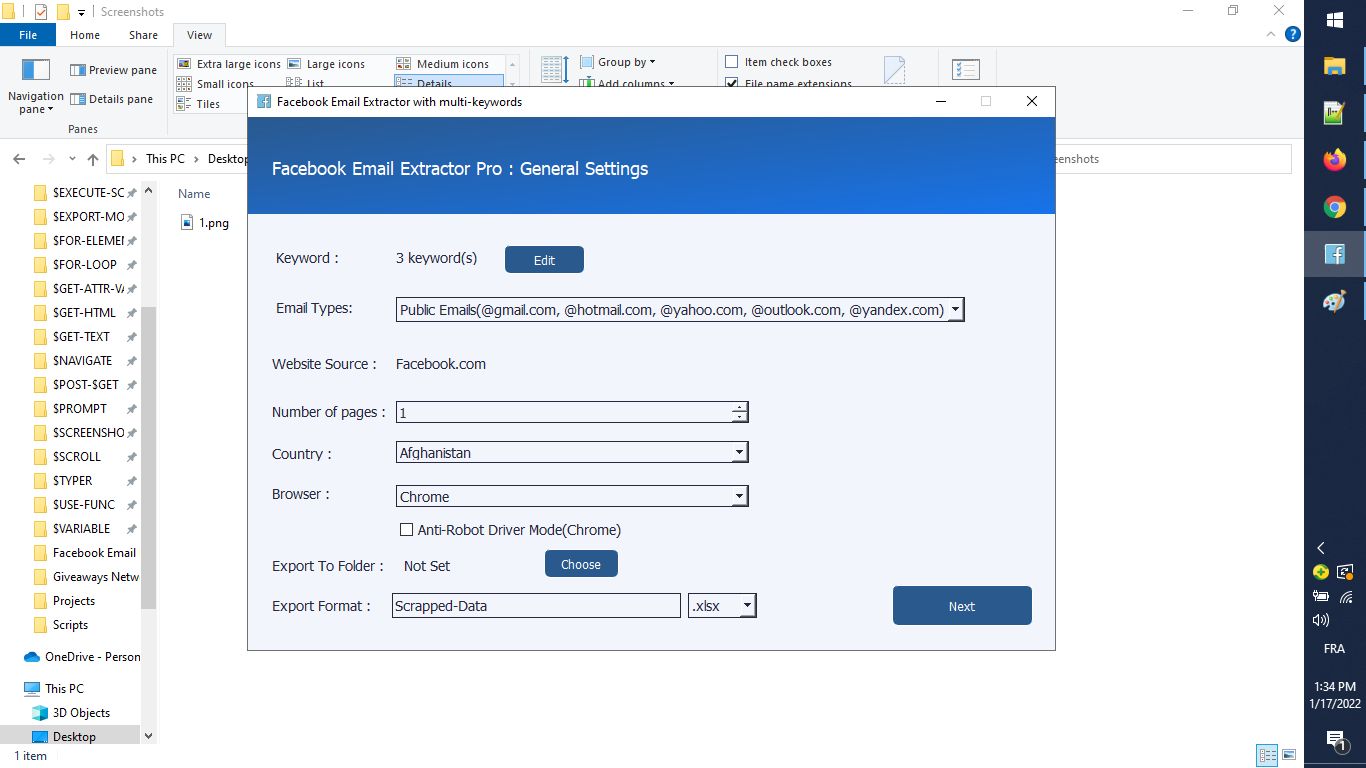Toggle File name extensions checkbox
Viewport: 1366px width, 768px height.
coord(788,84)
